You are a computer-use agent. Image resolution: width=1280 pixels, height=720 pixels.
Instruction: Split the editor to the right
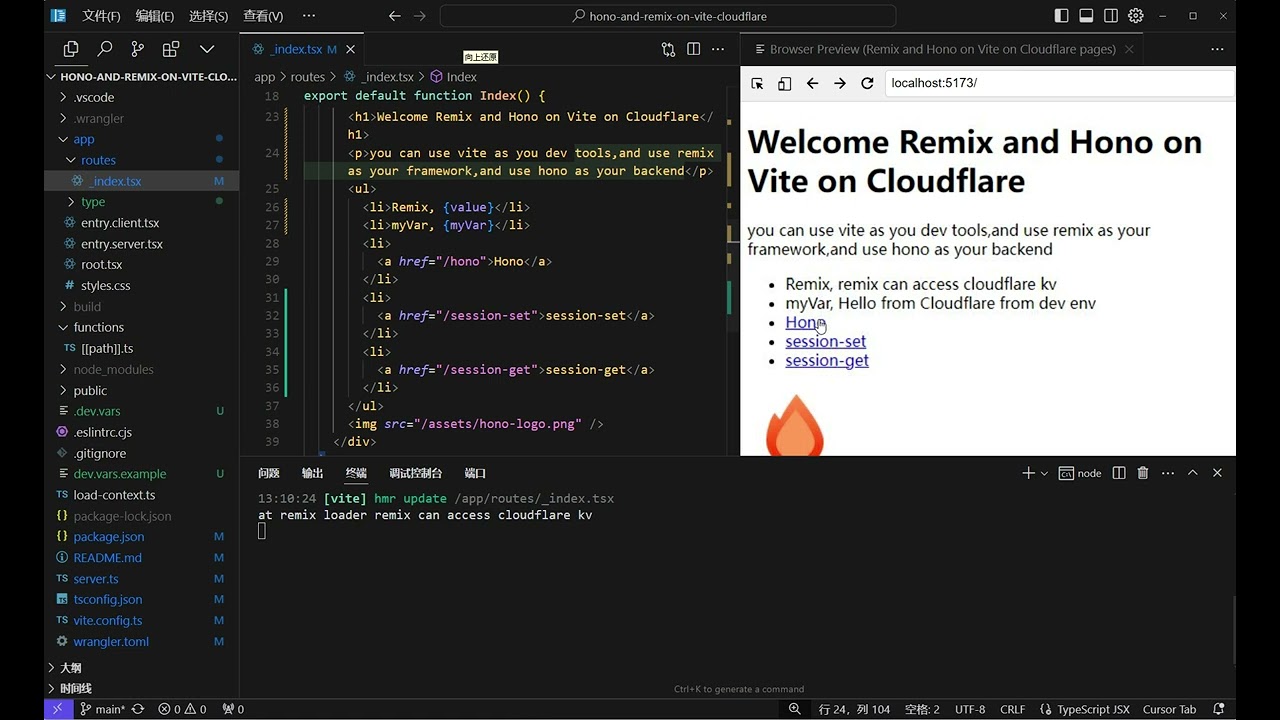(693, 49)
